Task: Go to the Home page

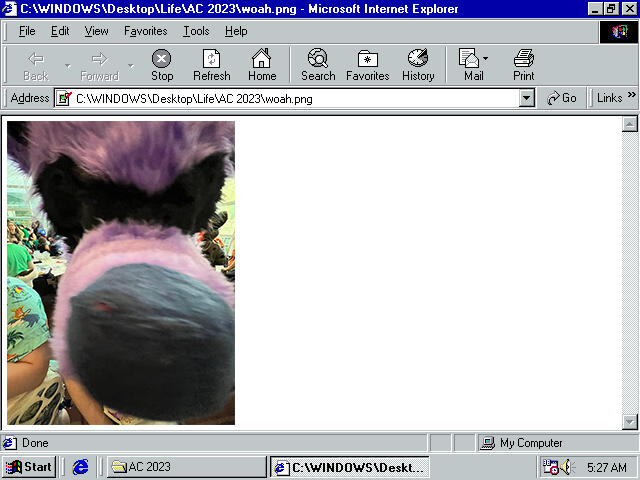Action: click(x=262, y=65)
